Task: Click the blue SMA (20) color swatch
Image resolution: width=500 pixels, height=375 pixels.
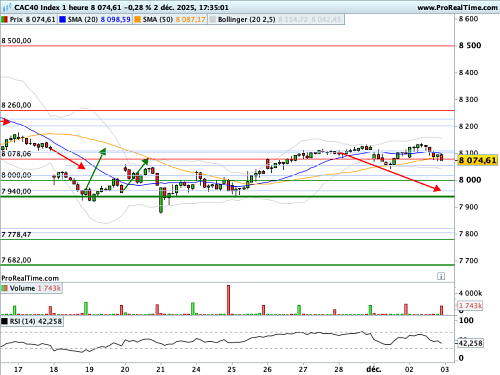Action: pyautogui.click(x=62, y=20)
